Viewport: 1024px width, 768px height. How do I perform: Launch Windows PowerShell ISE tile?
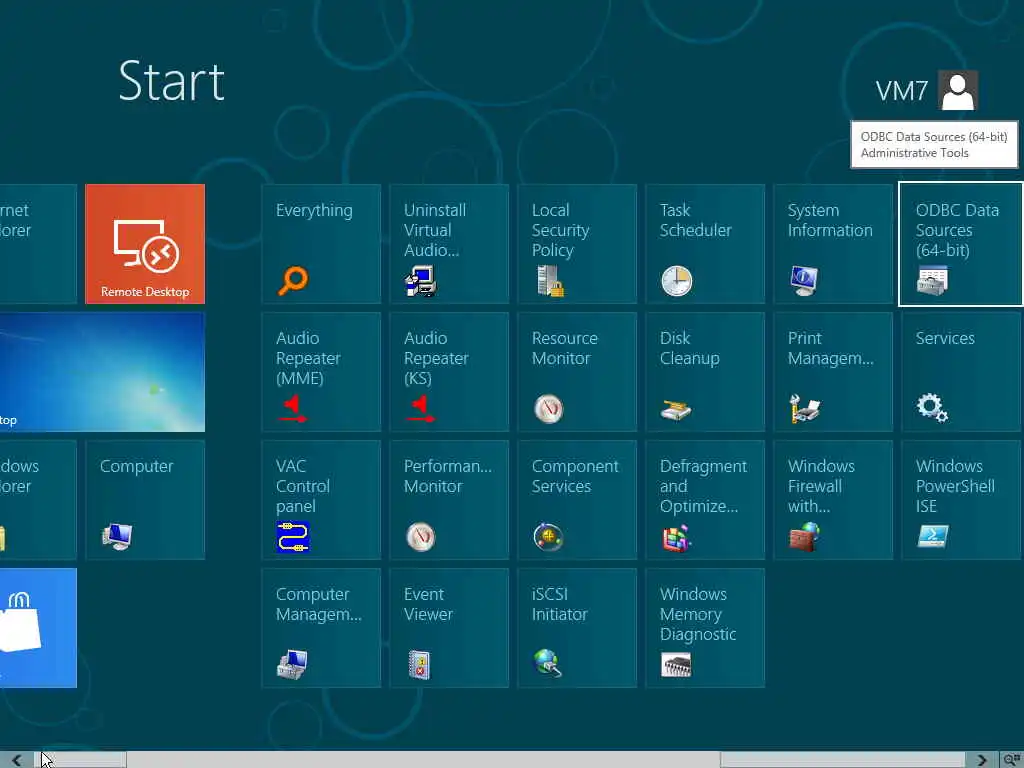961,500
